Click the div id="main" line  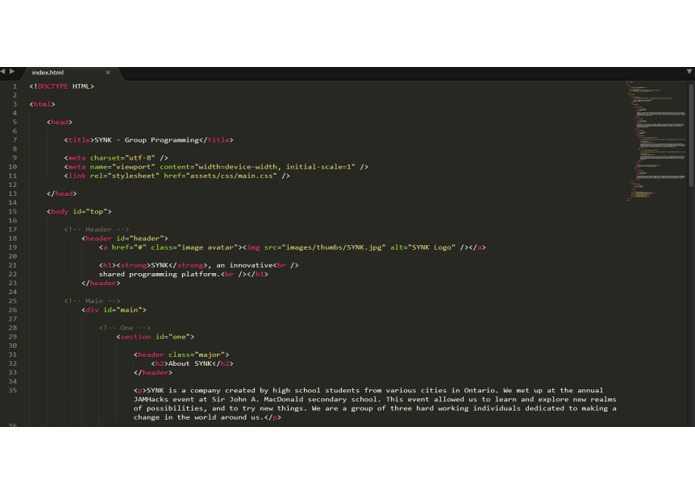click(x=114, y=310)
